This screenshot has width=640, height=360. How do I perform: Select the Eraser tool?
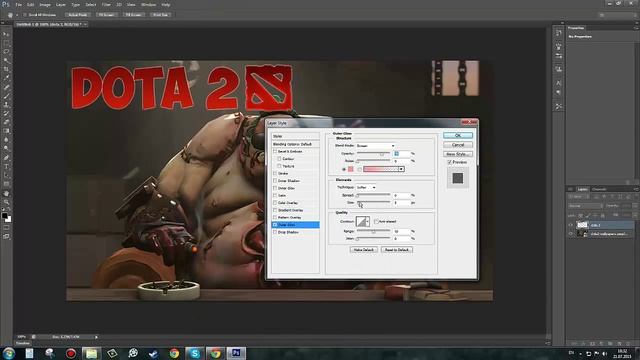coord(6,122)
